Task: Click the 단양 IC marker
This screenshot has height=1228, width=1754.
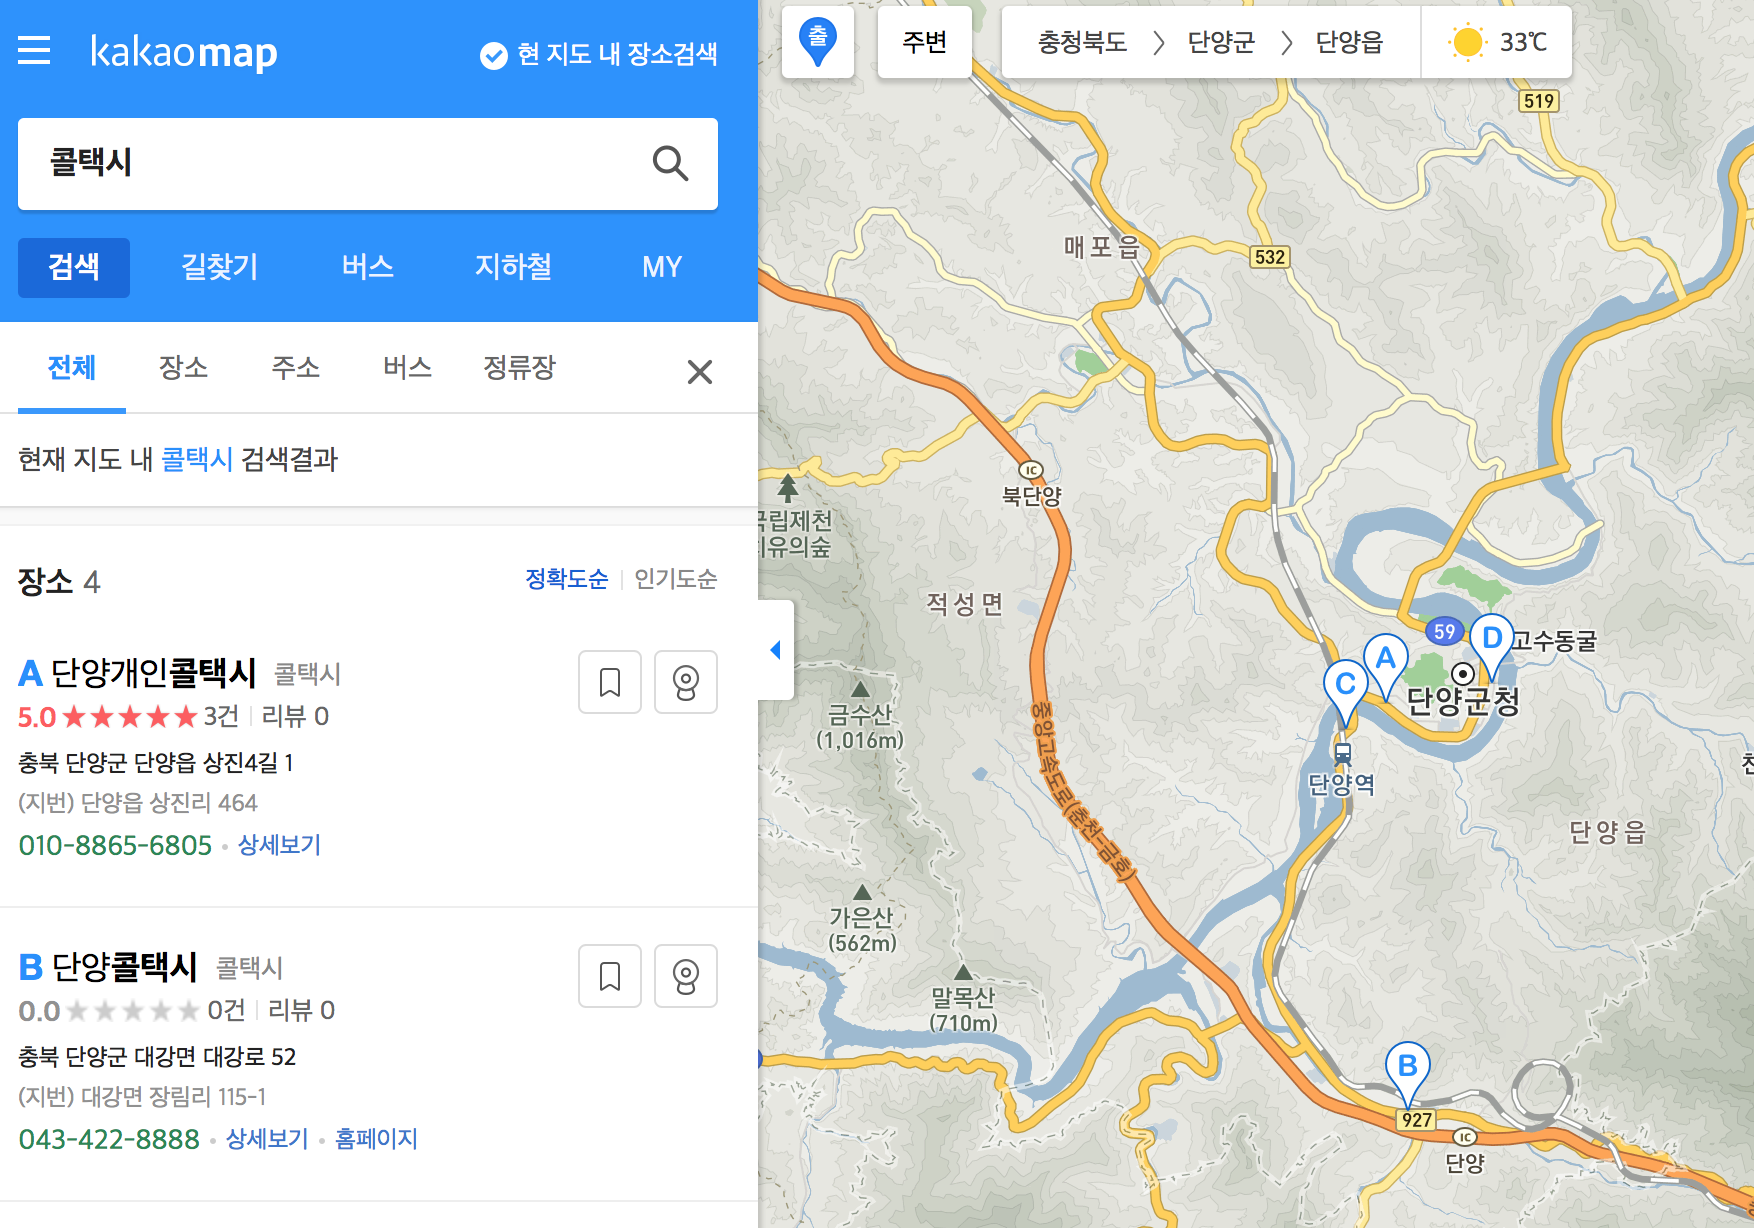Action: click(x=1464, y=1137)
